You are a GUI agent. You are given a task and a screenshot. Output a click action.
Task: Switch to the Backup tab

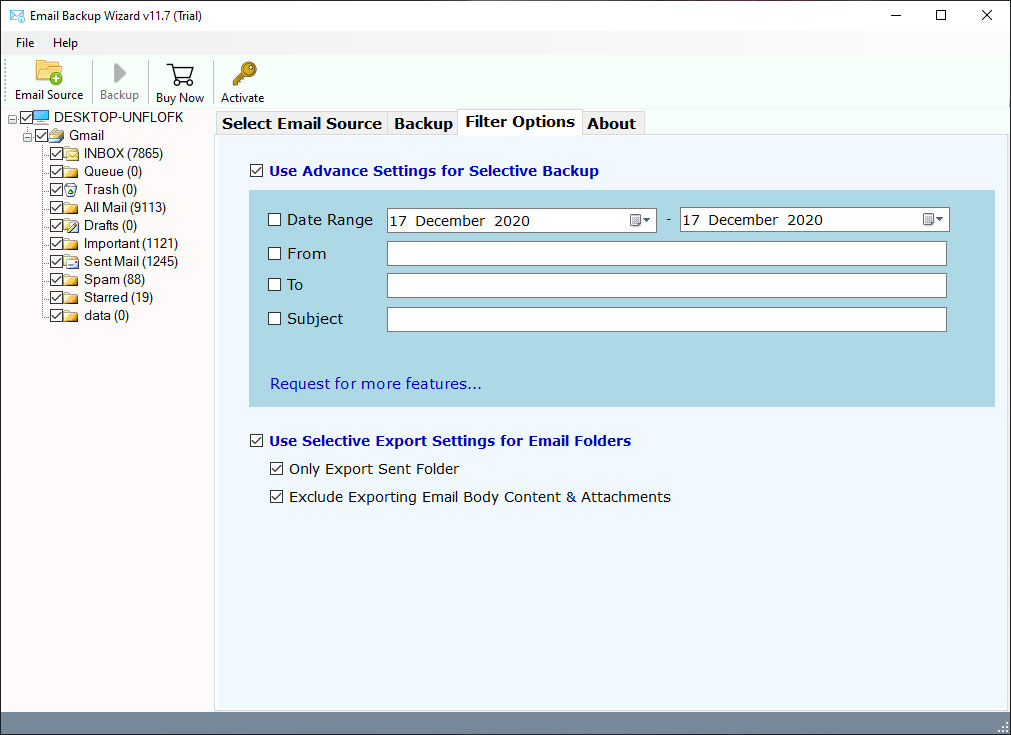[424, 123]
